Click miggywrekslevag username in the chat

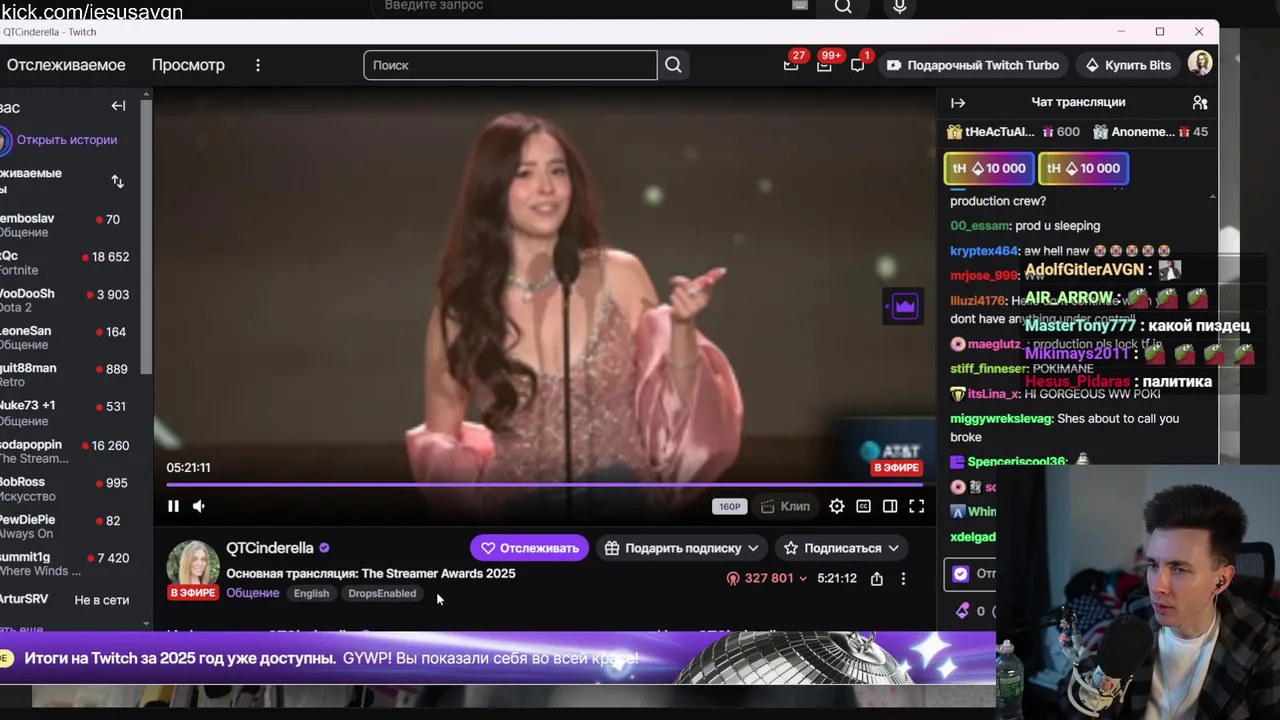click(1000, 419)
